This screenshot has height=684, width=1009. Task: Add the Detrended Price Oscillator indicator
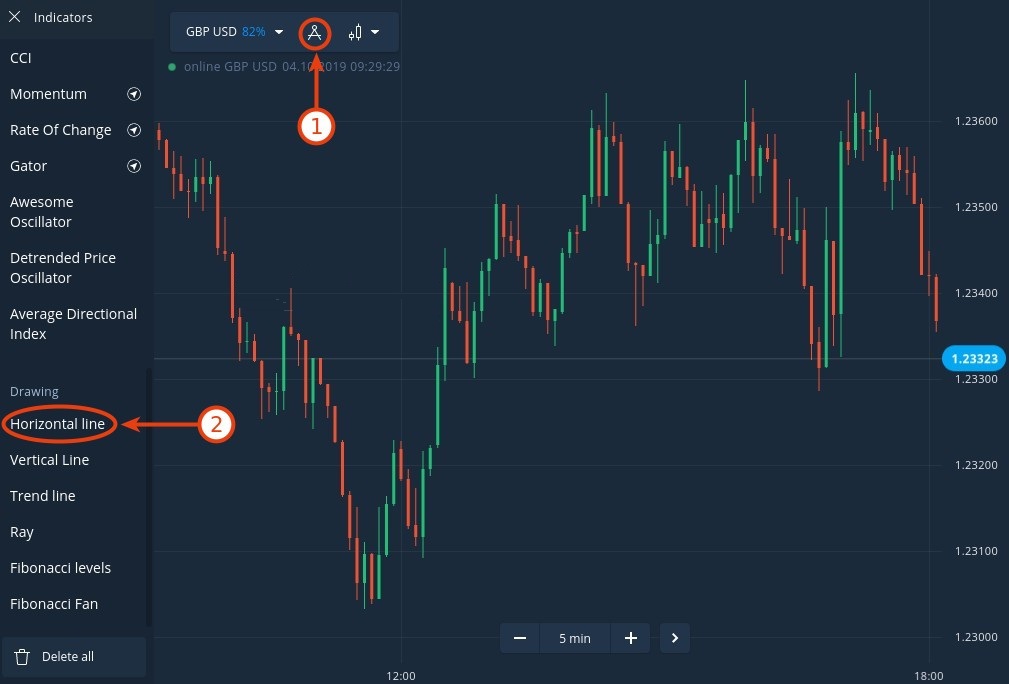pos(62,268)
